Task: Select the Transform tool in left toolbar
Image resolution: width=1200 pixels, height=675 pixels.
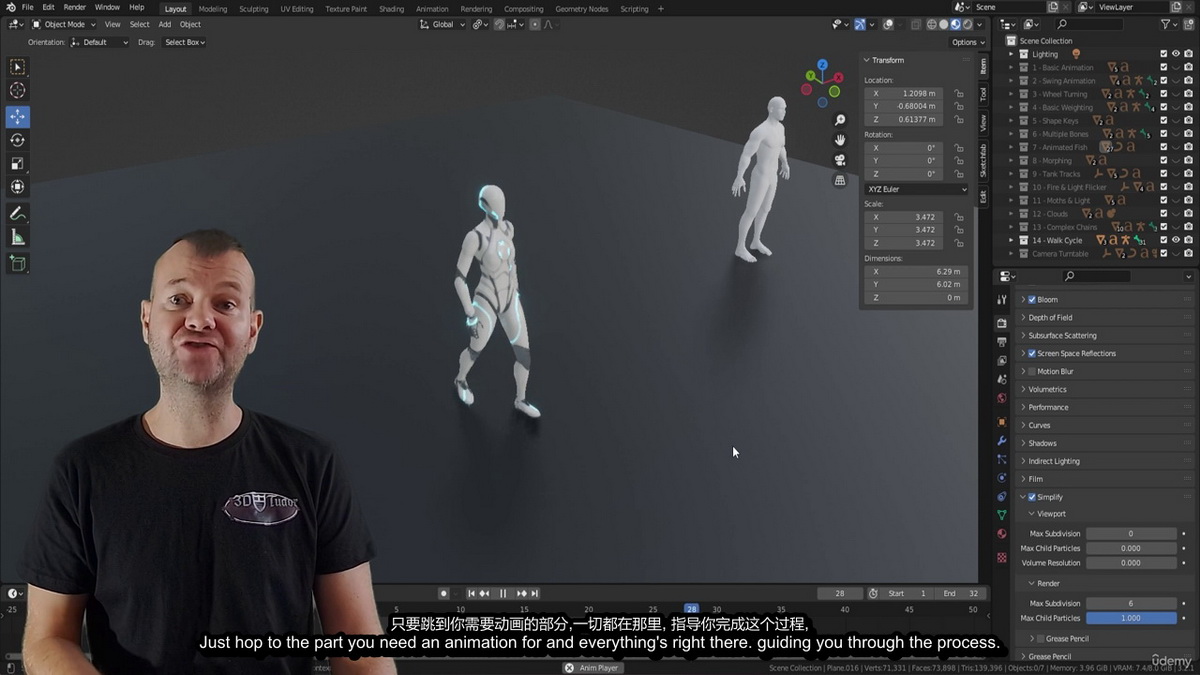Action: click(x=18, y=187)
